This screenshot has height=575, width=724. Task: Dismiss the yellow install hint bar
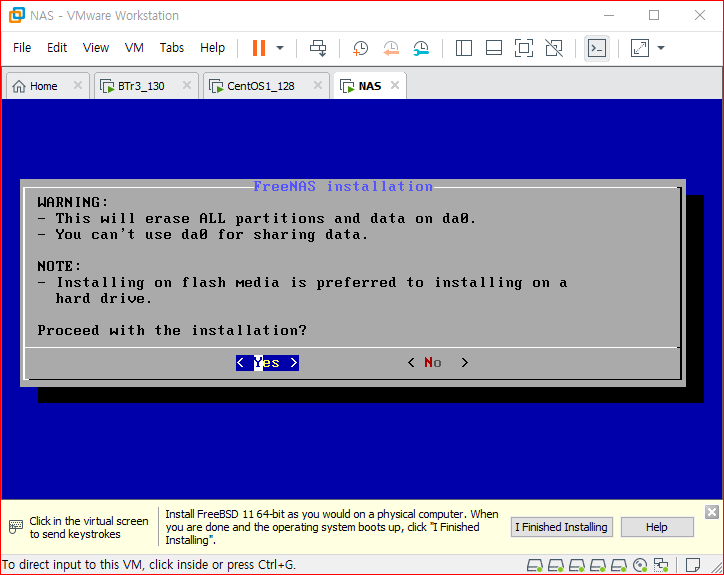pos(712,512)
